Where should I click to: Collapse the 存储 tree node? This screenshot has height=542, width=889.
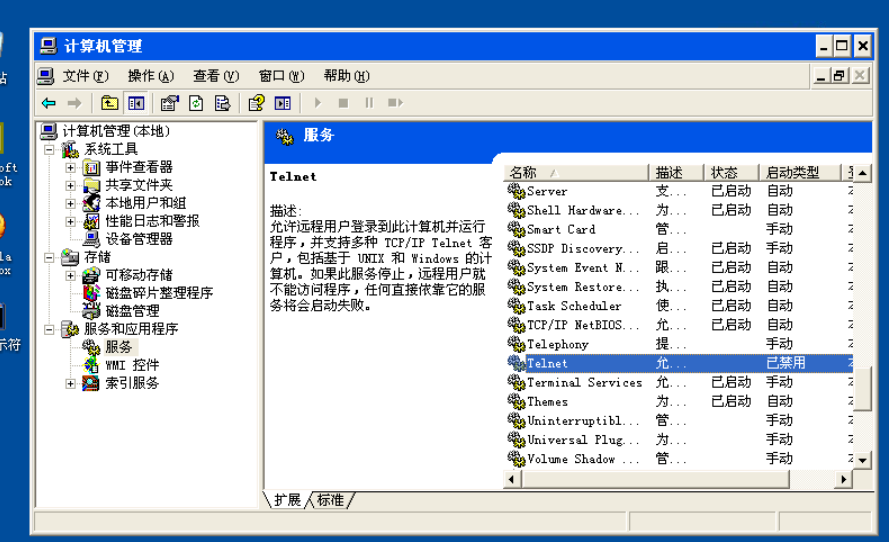(x=49, y=257)
